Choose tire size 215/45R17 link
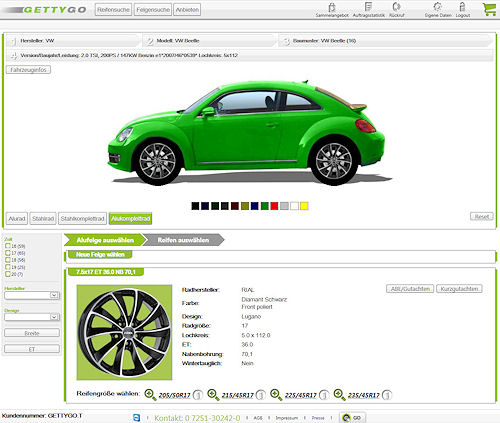Viewport: 500px width, 423px height. point(238,395)
